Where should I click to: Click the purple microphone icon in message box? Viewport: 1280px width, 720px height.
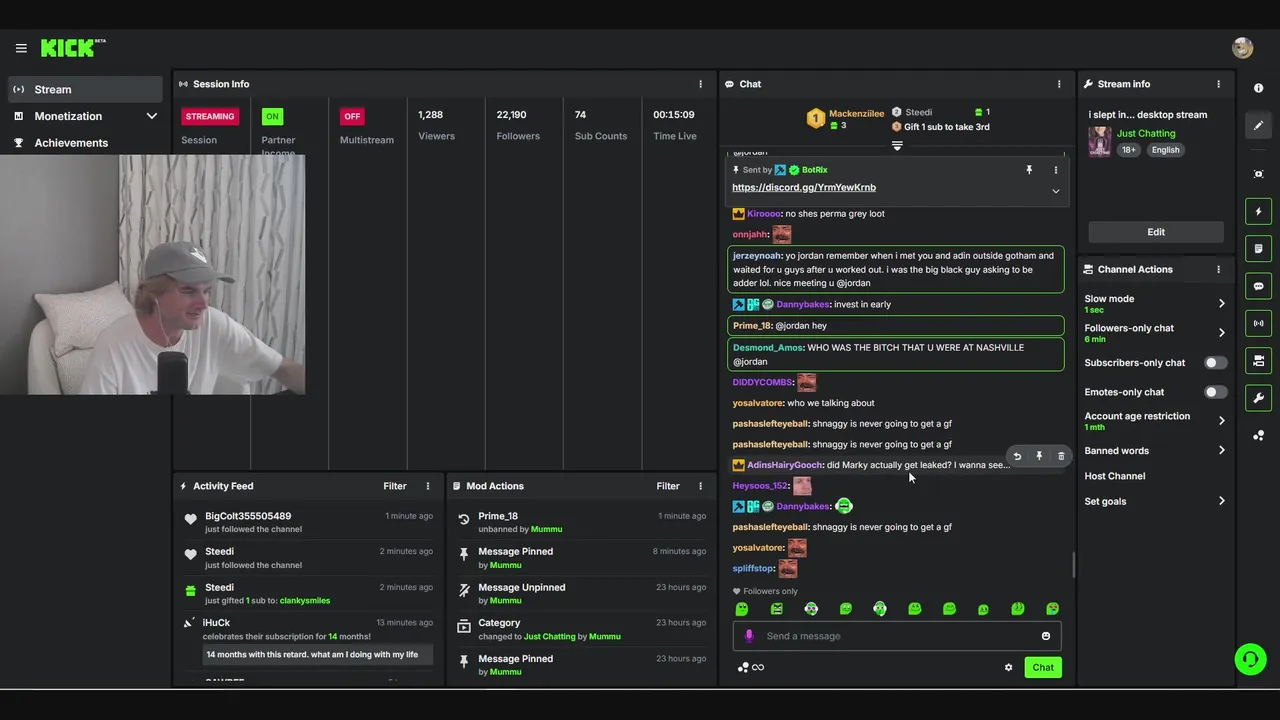pos(749,636)
